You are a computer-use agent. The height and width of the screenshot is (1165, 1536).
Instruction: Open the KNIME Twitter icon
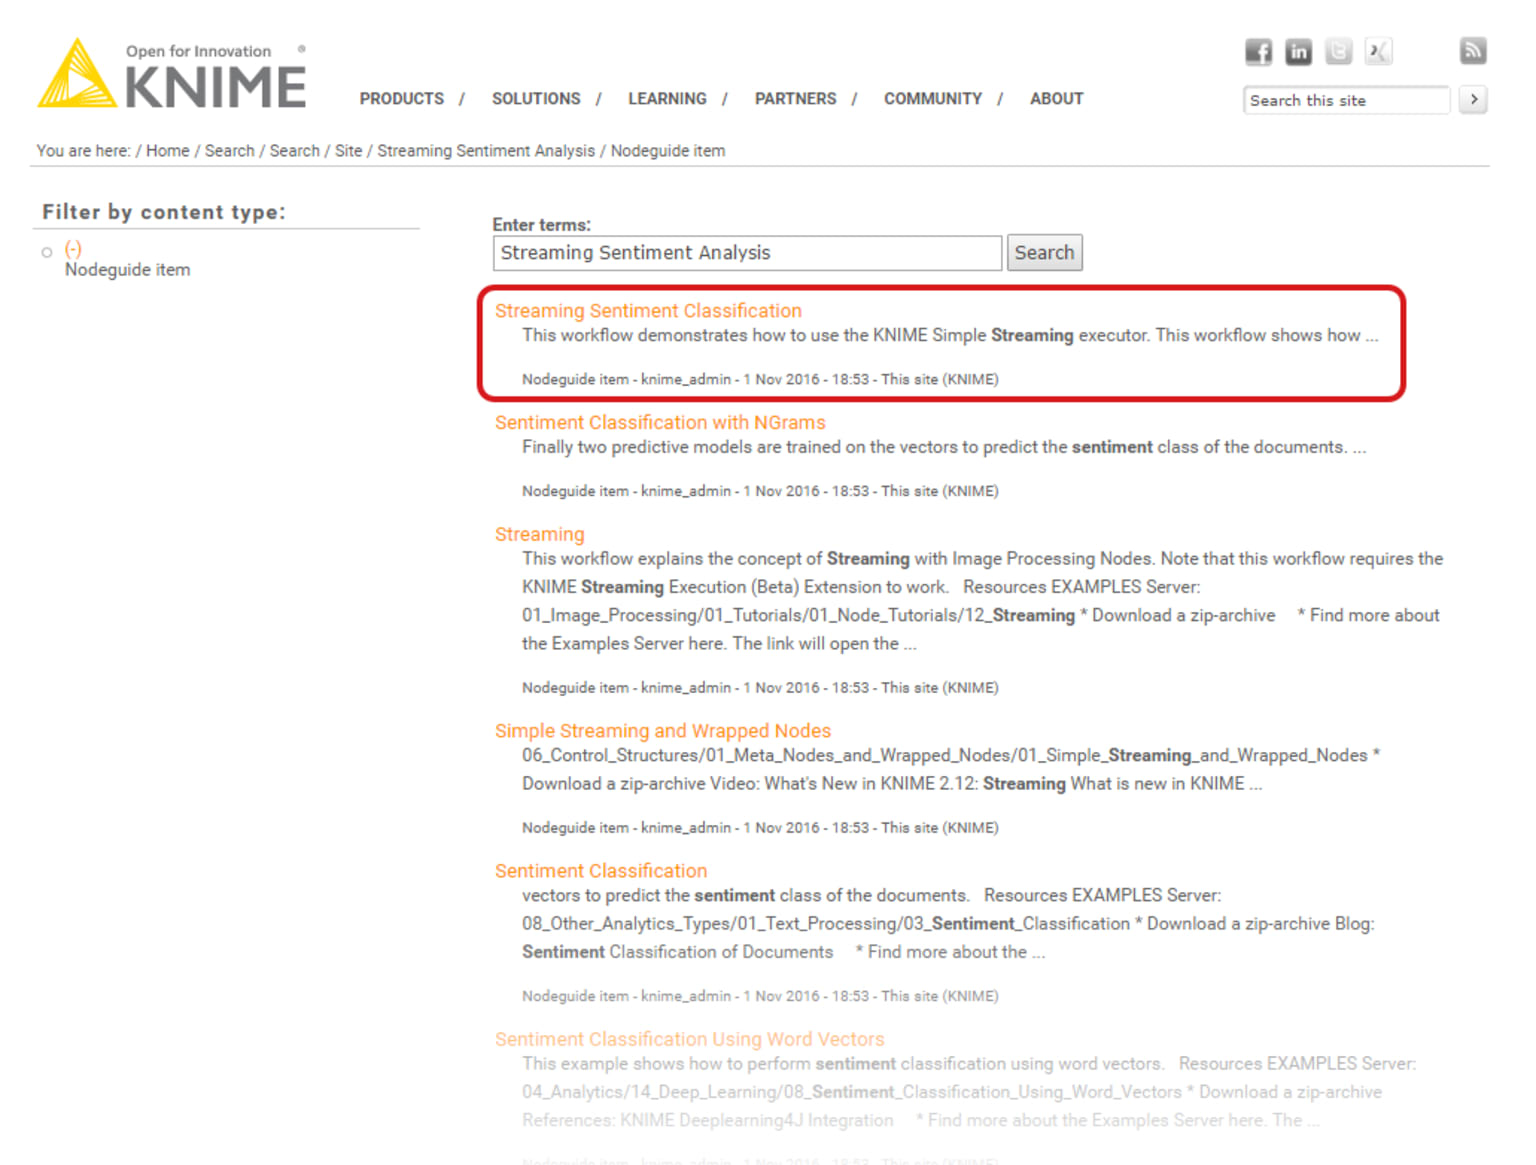pos(1338,52)
